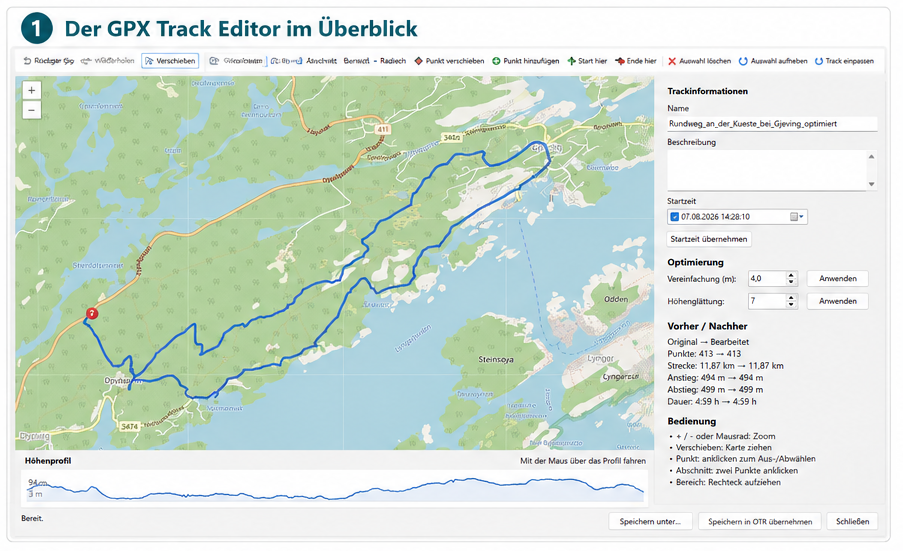Image resolution: width=903 pixels, height=551 pixels.
Task: Decrease Höhenglättung value with down arrow
Action: tap(791, 305)
